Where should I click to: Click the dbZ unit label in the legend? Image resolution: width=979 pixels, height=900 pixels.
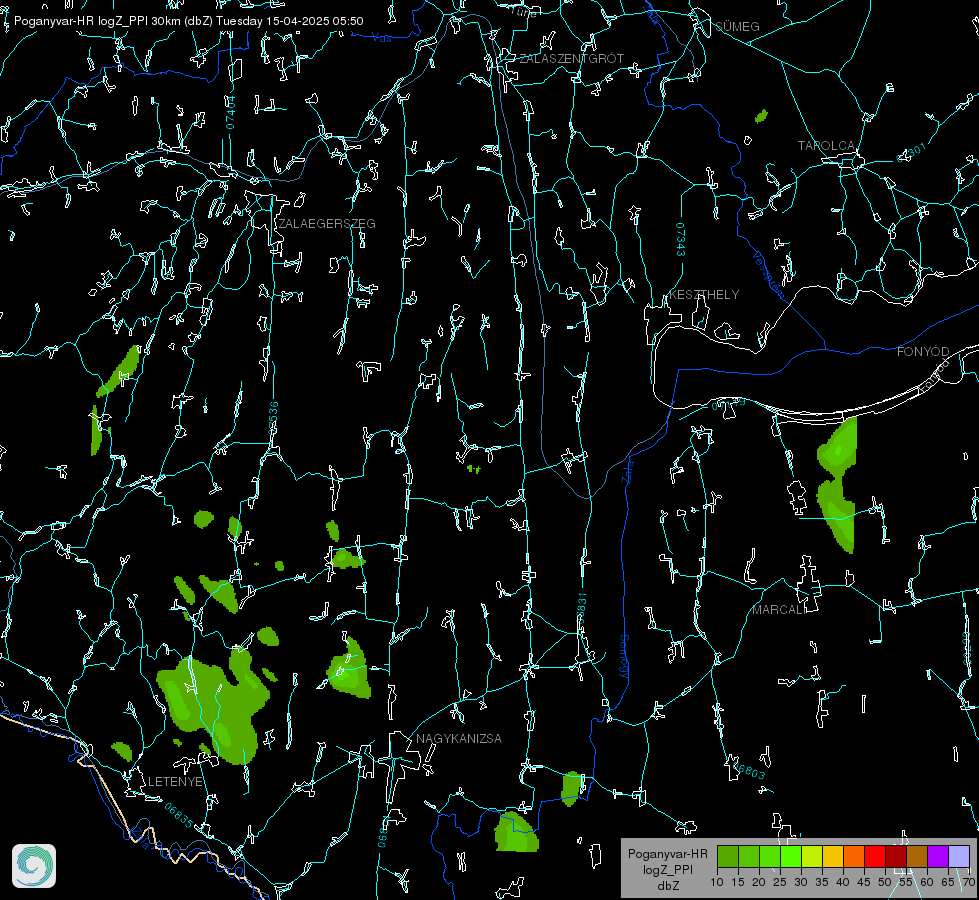point(667,886)
